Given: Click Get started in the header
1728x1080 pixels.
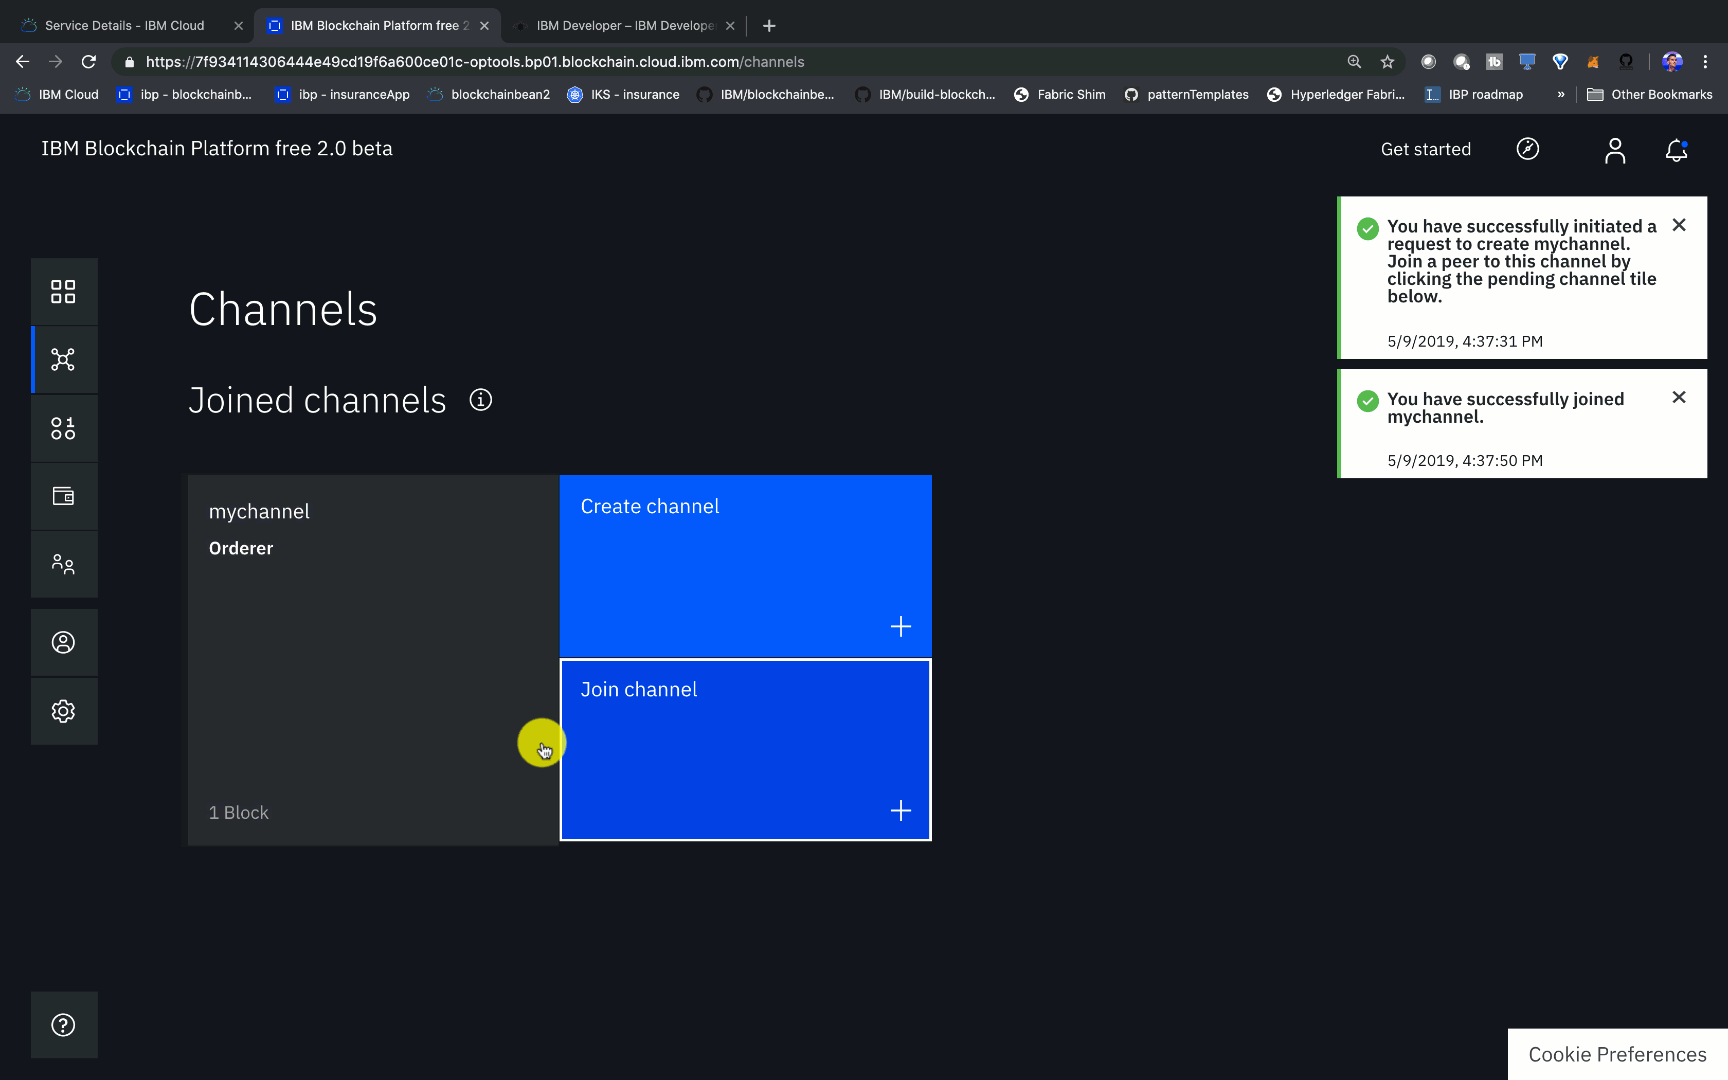Looking at the screenshot, I should tap(1426, 149).
